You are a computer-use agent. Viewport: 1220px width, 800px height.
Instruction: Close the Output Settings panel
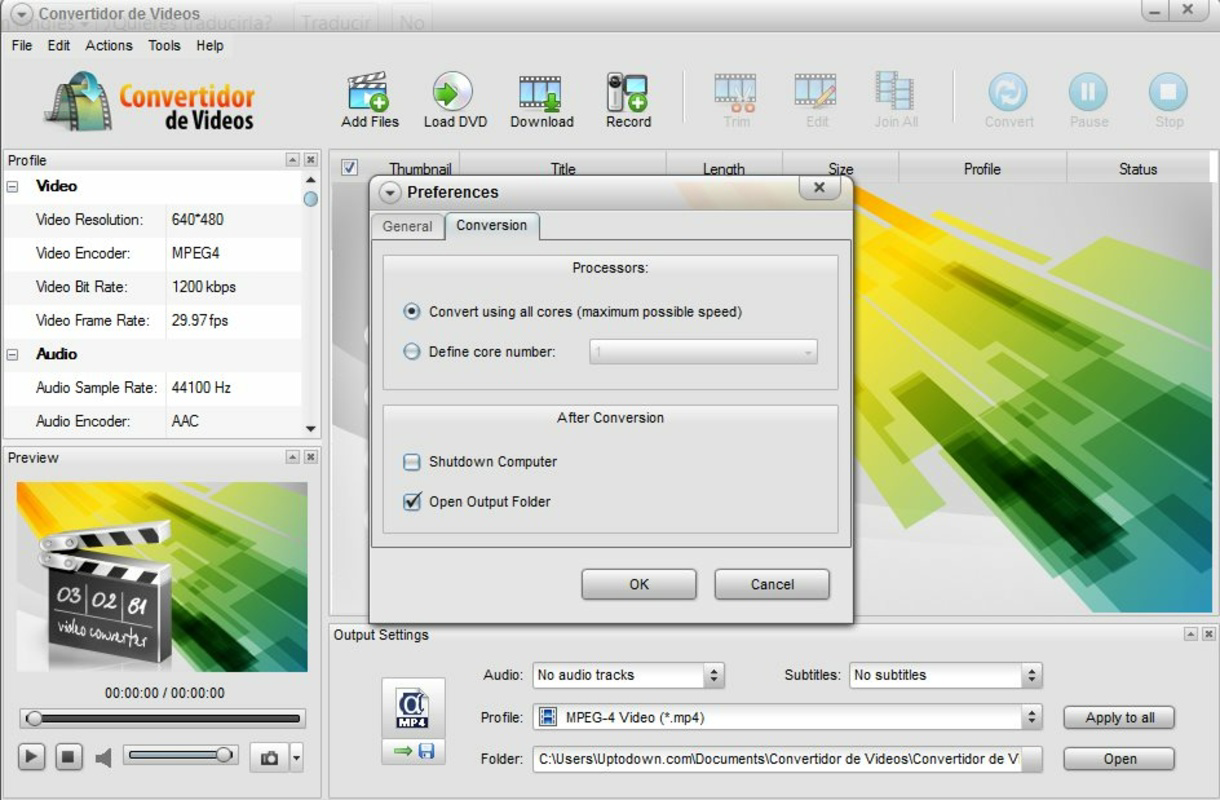click(x=1209, y=634)
